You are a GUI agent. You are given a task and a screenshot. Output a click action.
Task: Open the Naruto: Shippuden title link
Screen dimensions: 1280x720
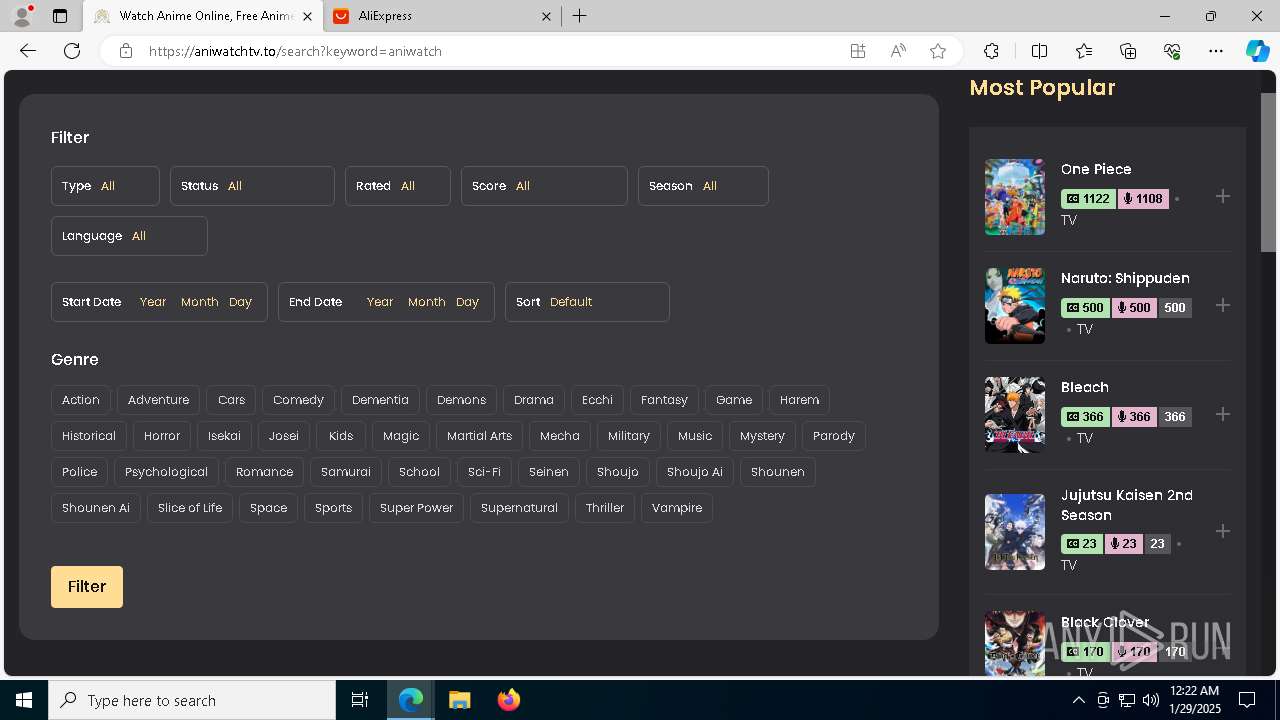pos(1125,278)
